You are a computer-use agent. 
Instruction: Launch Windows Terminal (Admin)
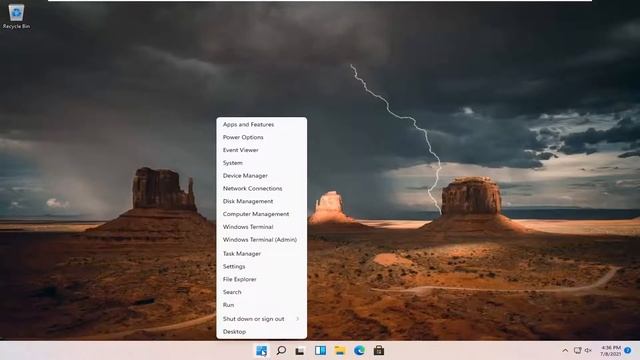pos(262,240)
